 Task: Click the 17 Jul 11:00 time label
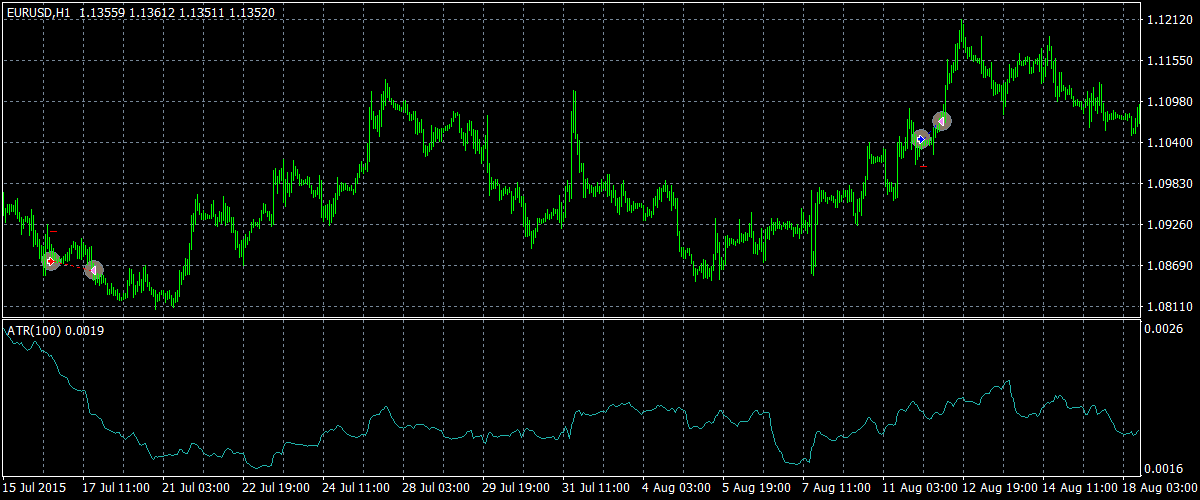116,488
